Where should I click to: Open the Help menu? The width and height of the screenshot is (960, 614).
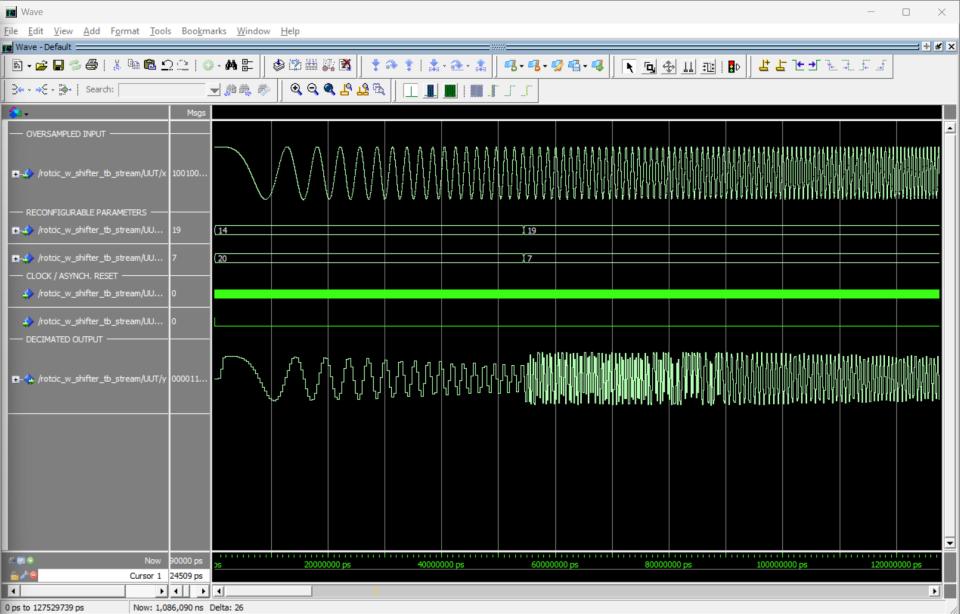290,31
